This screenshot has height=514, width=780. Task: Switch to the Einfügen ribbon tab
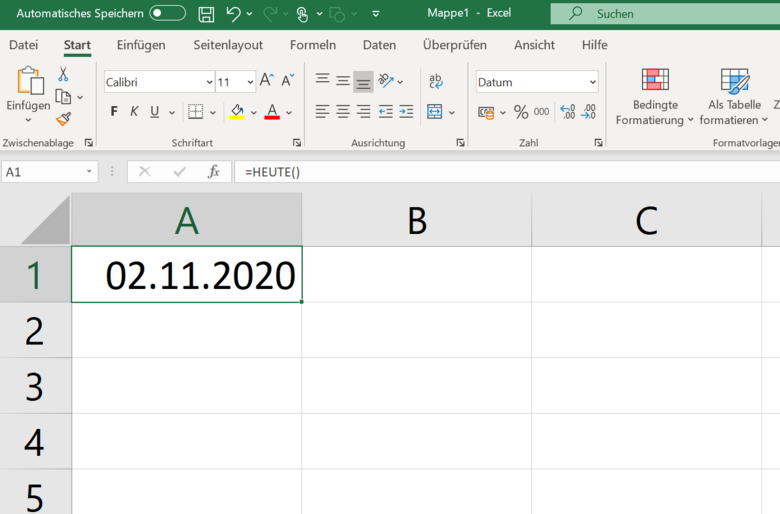(141, 45)
